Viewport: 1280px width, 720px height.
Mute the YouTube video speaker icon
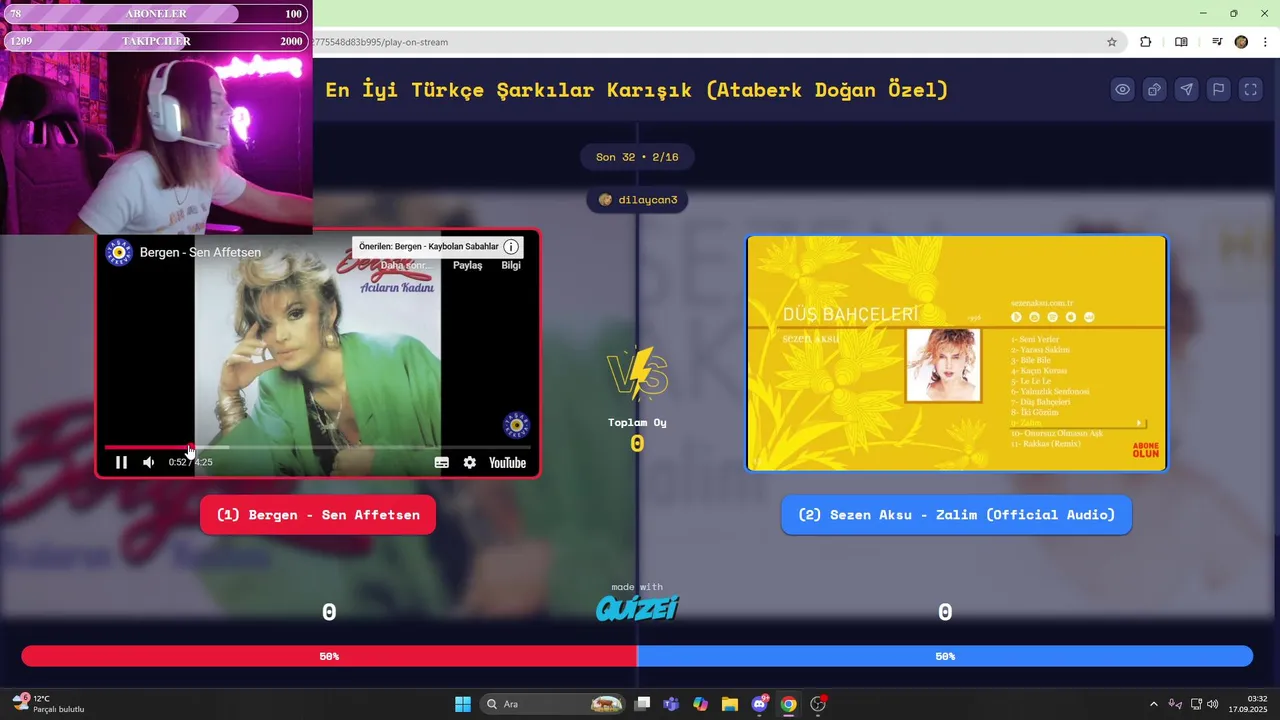[149, 462]
